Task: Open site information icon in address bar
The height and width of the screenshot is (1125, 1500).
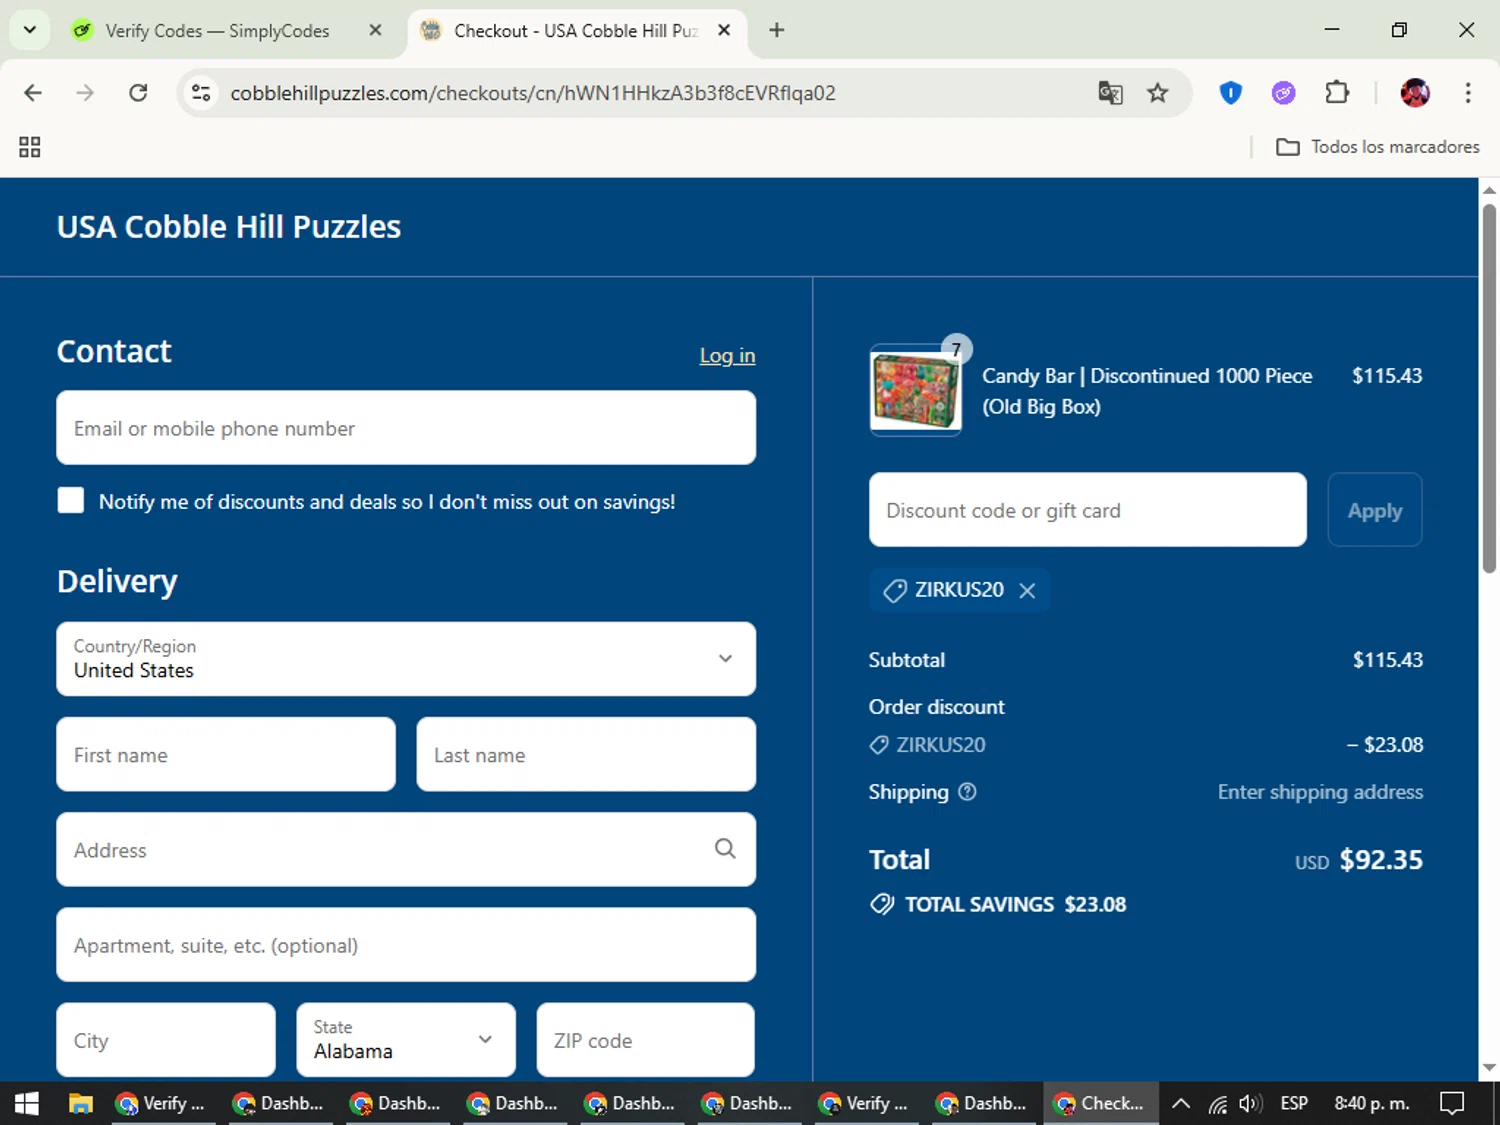Action: pyautogui.click(x=201, y=93)
